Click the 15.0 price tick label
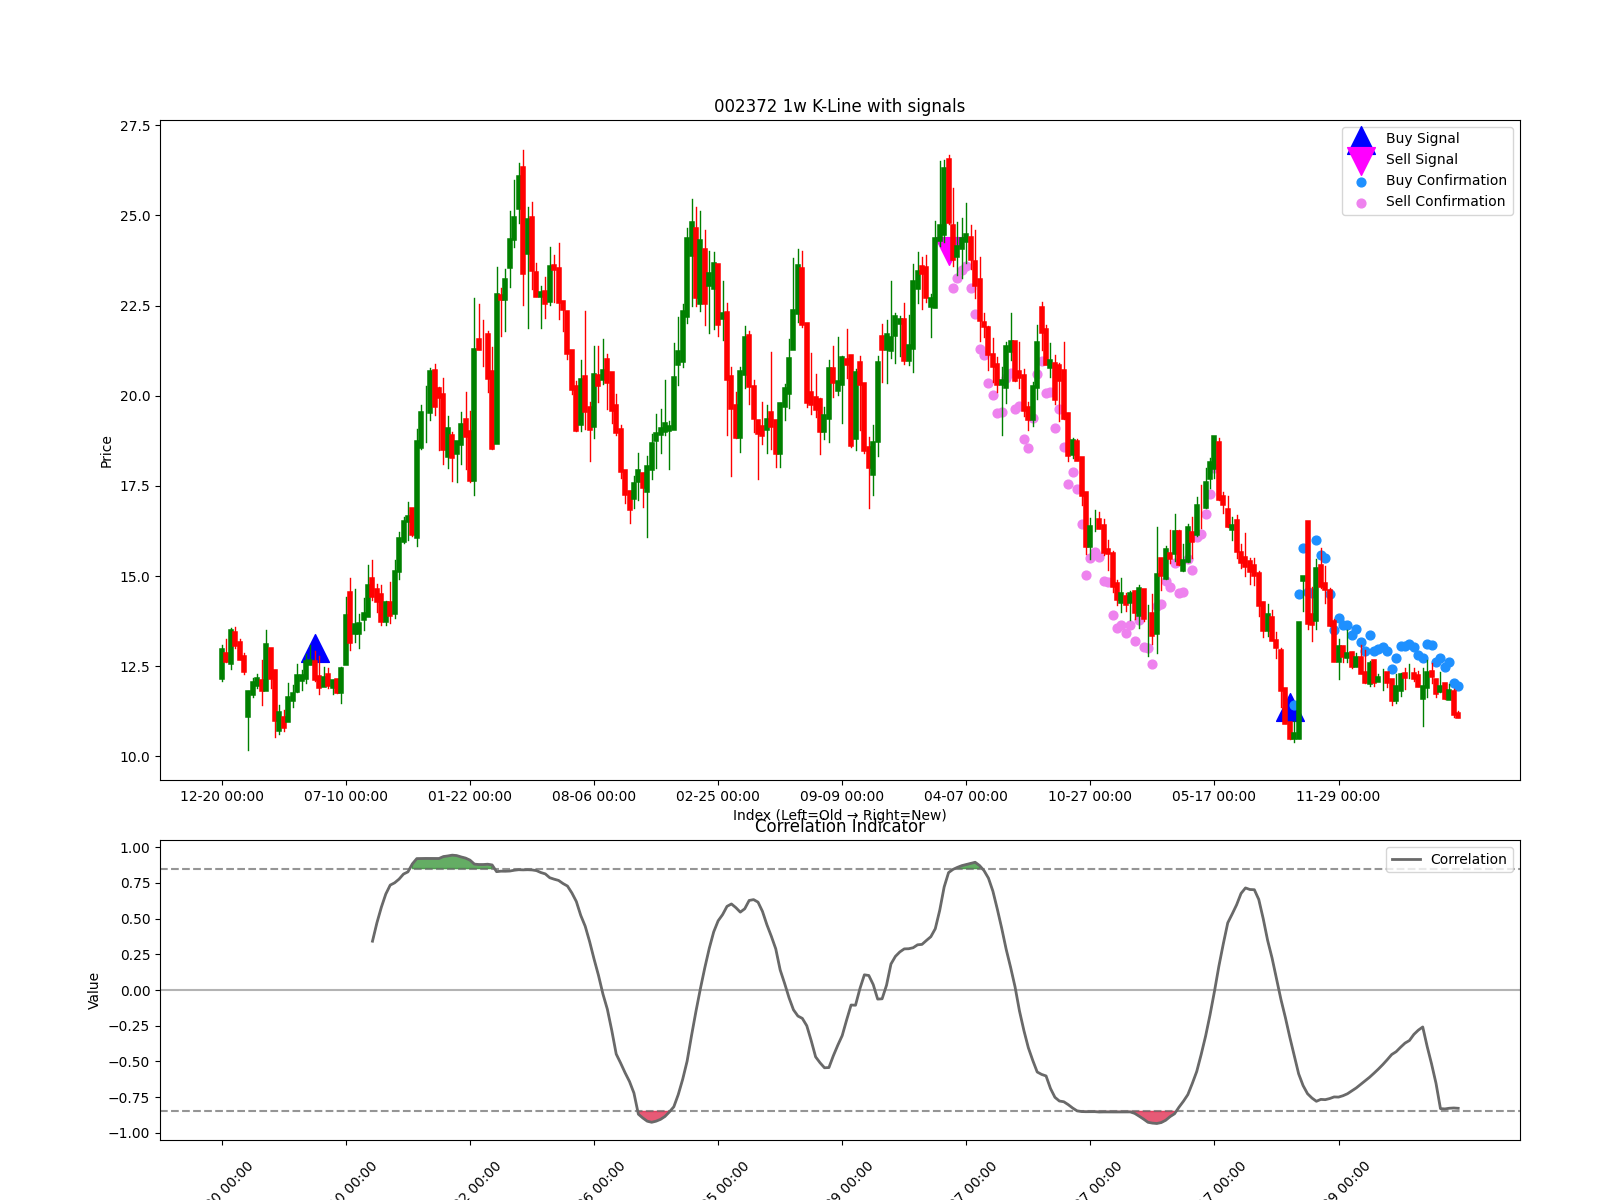 pos(135,577)
